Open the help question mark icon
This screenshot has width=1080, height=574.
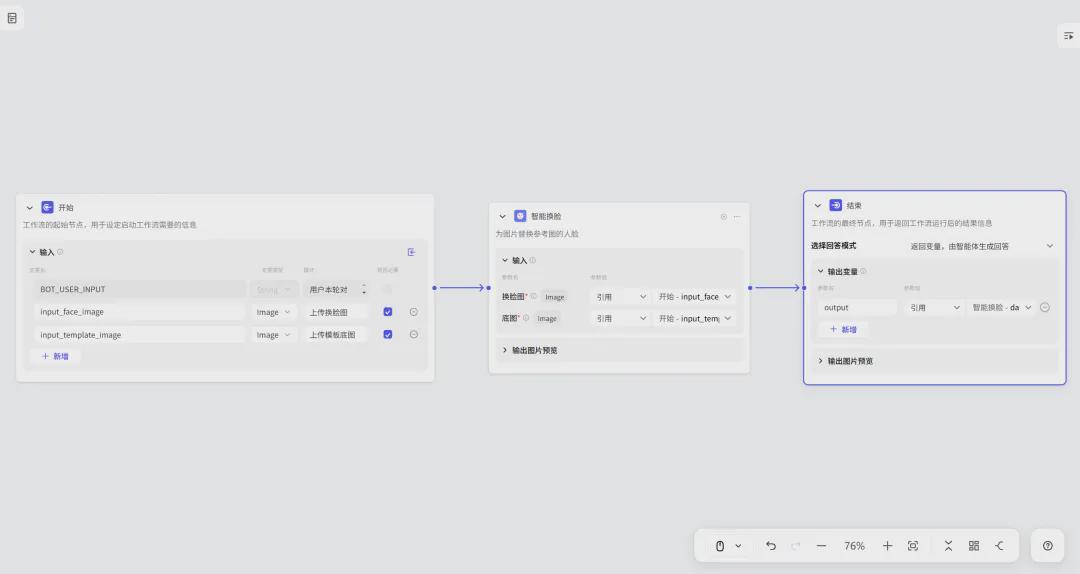click(1048, 546)
